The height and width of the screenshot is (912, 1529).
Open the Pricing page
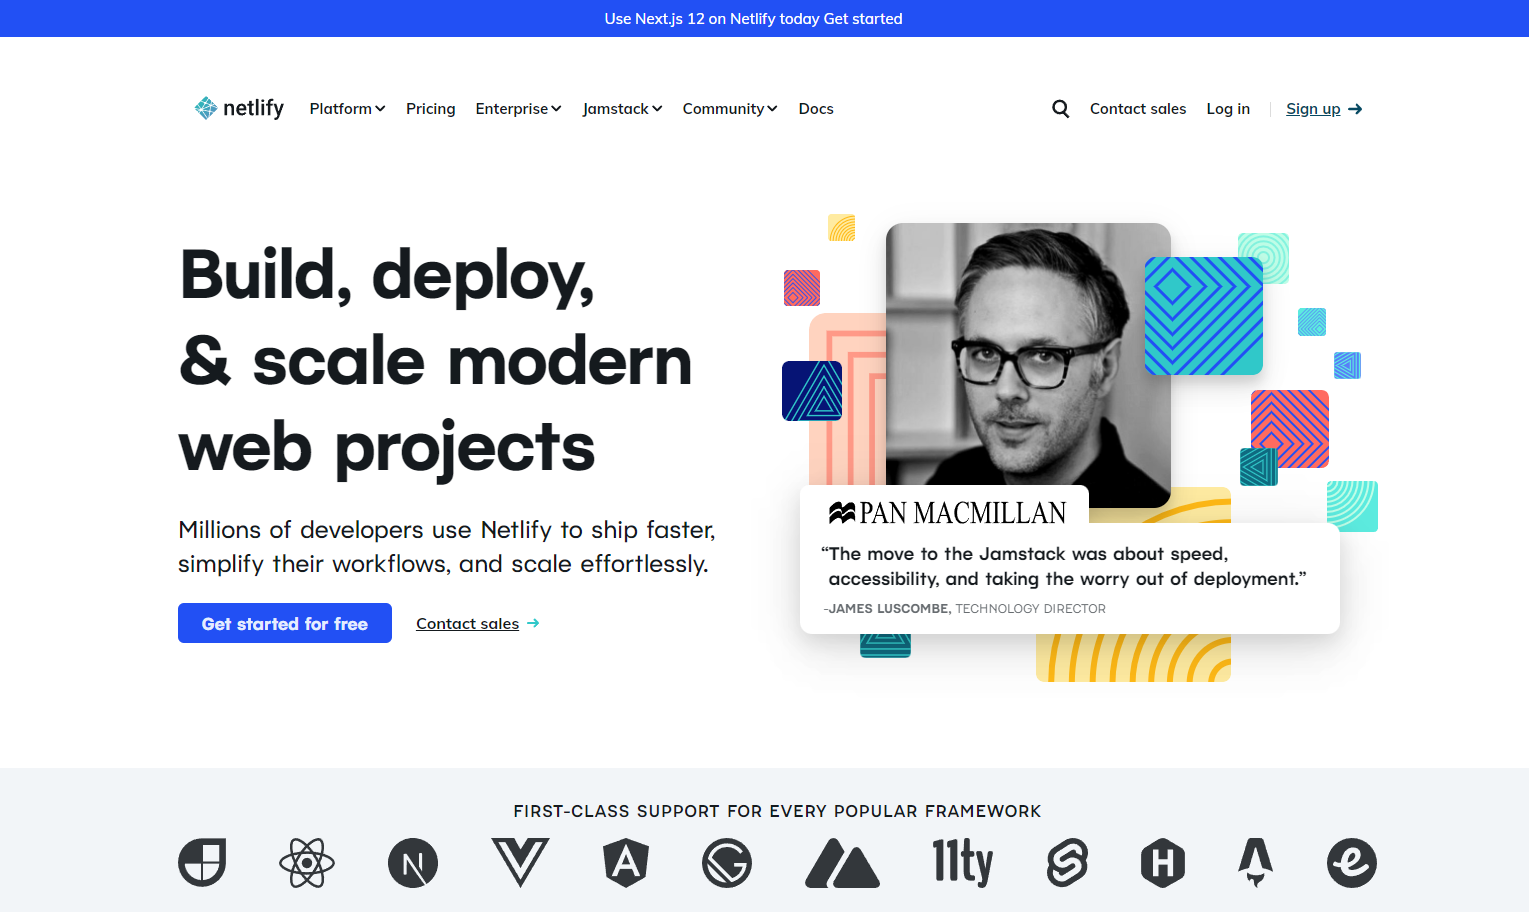[431, 108]
